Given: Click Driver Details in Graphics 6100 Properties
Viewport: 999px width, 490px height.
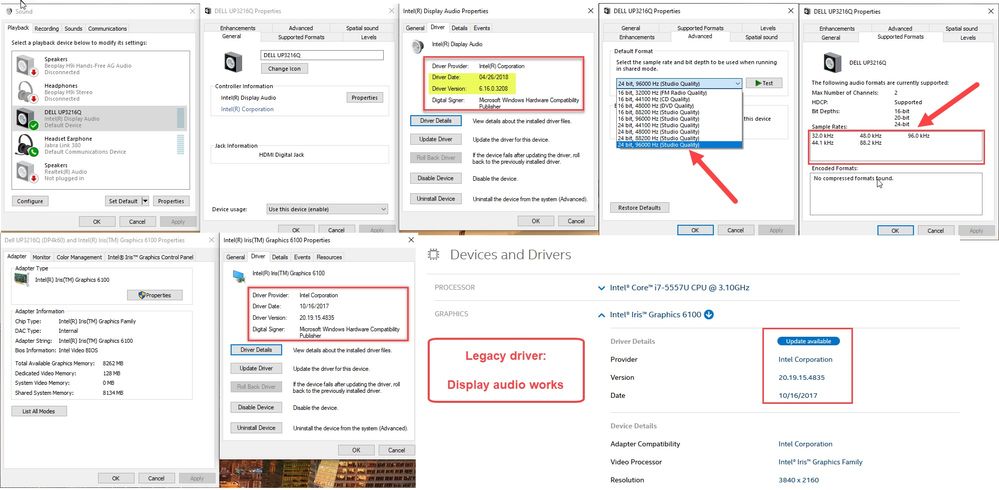Looking at the screenshot, I should pos(255,350).
